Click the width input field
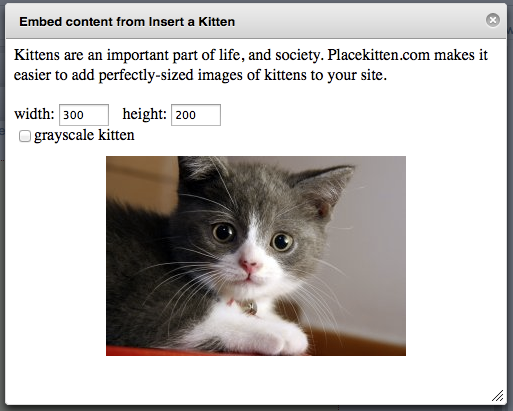The height and width of the screenshot is (411, 513). pyautogui.click(x=84, y=115)
